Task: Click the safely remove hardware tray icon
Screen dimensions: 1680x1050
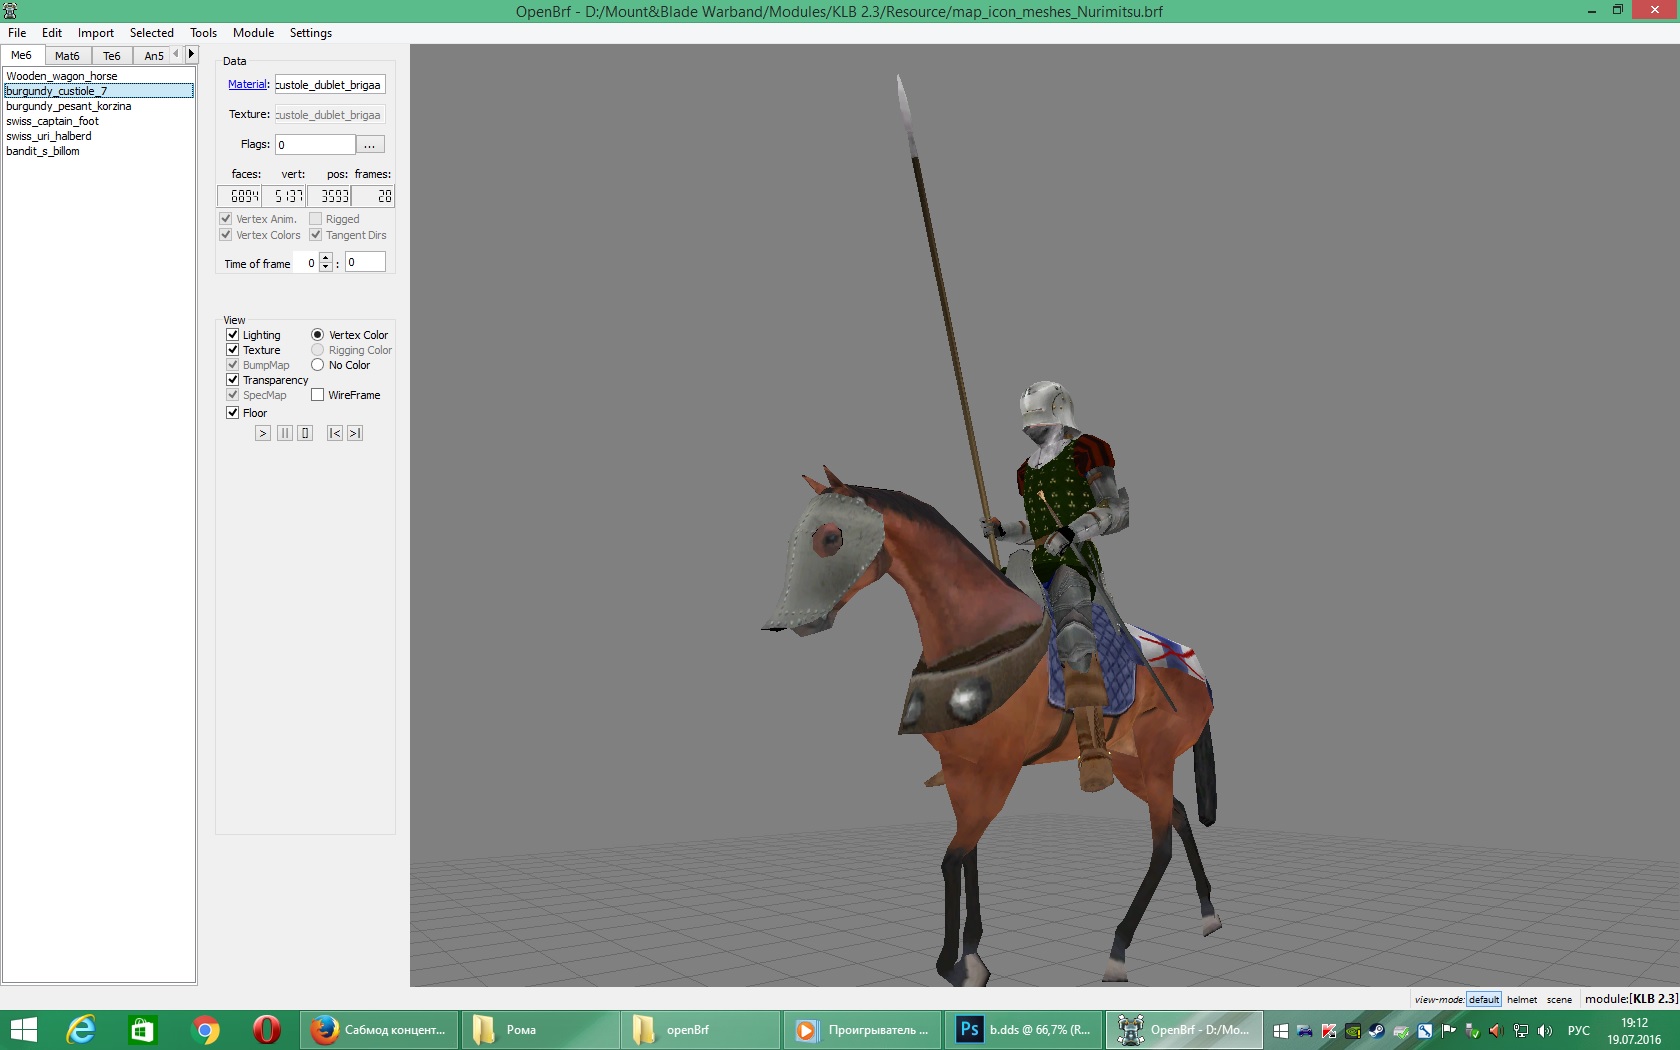Action: click(x=1473, y=1031)
